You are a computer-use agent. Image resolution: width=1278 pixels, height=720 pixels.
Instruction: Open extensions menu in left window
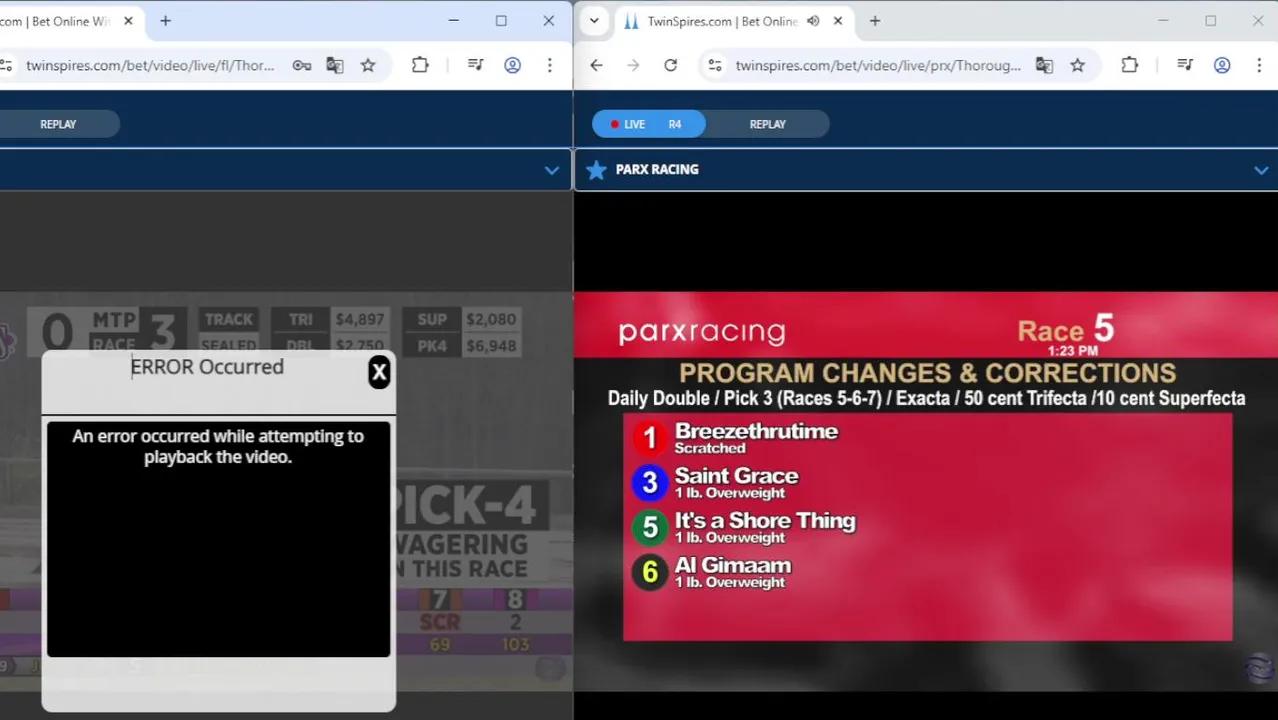pyautogui.click(x=420, y=65)
